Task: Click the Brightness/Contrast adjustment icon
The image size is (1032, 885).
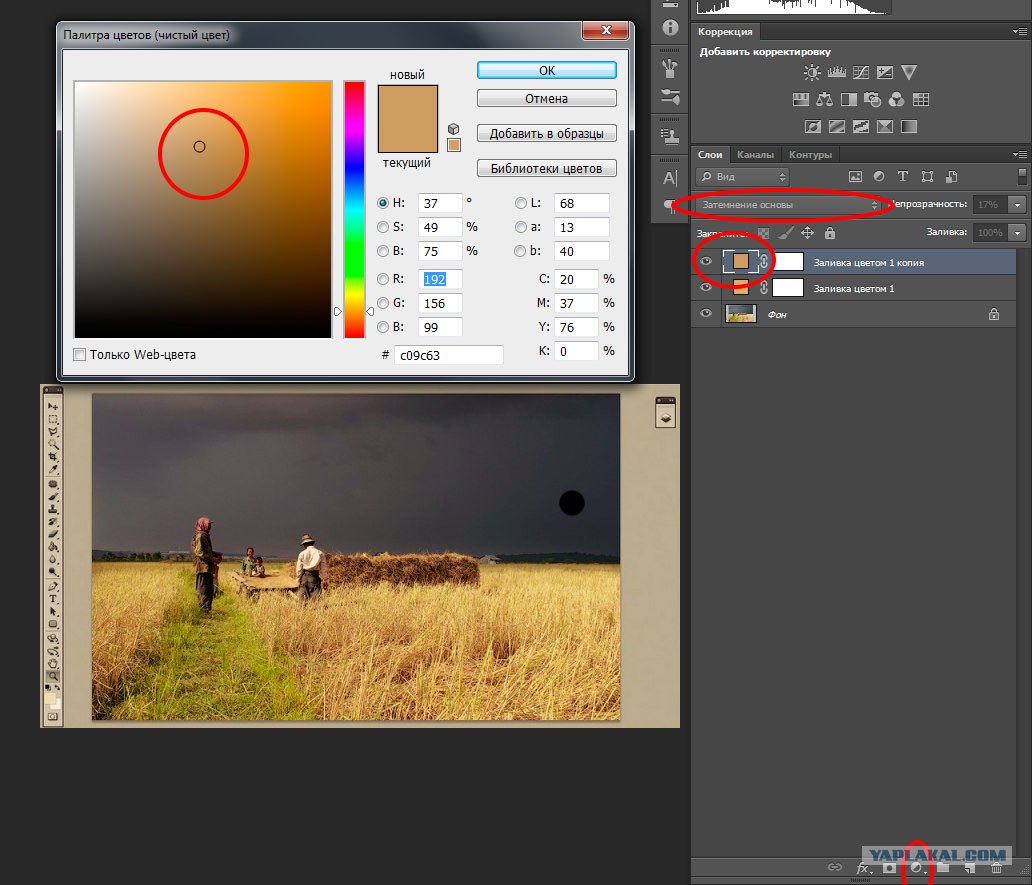Action: (812, 72)
